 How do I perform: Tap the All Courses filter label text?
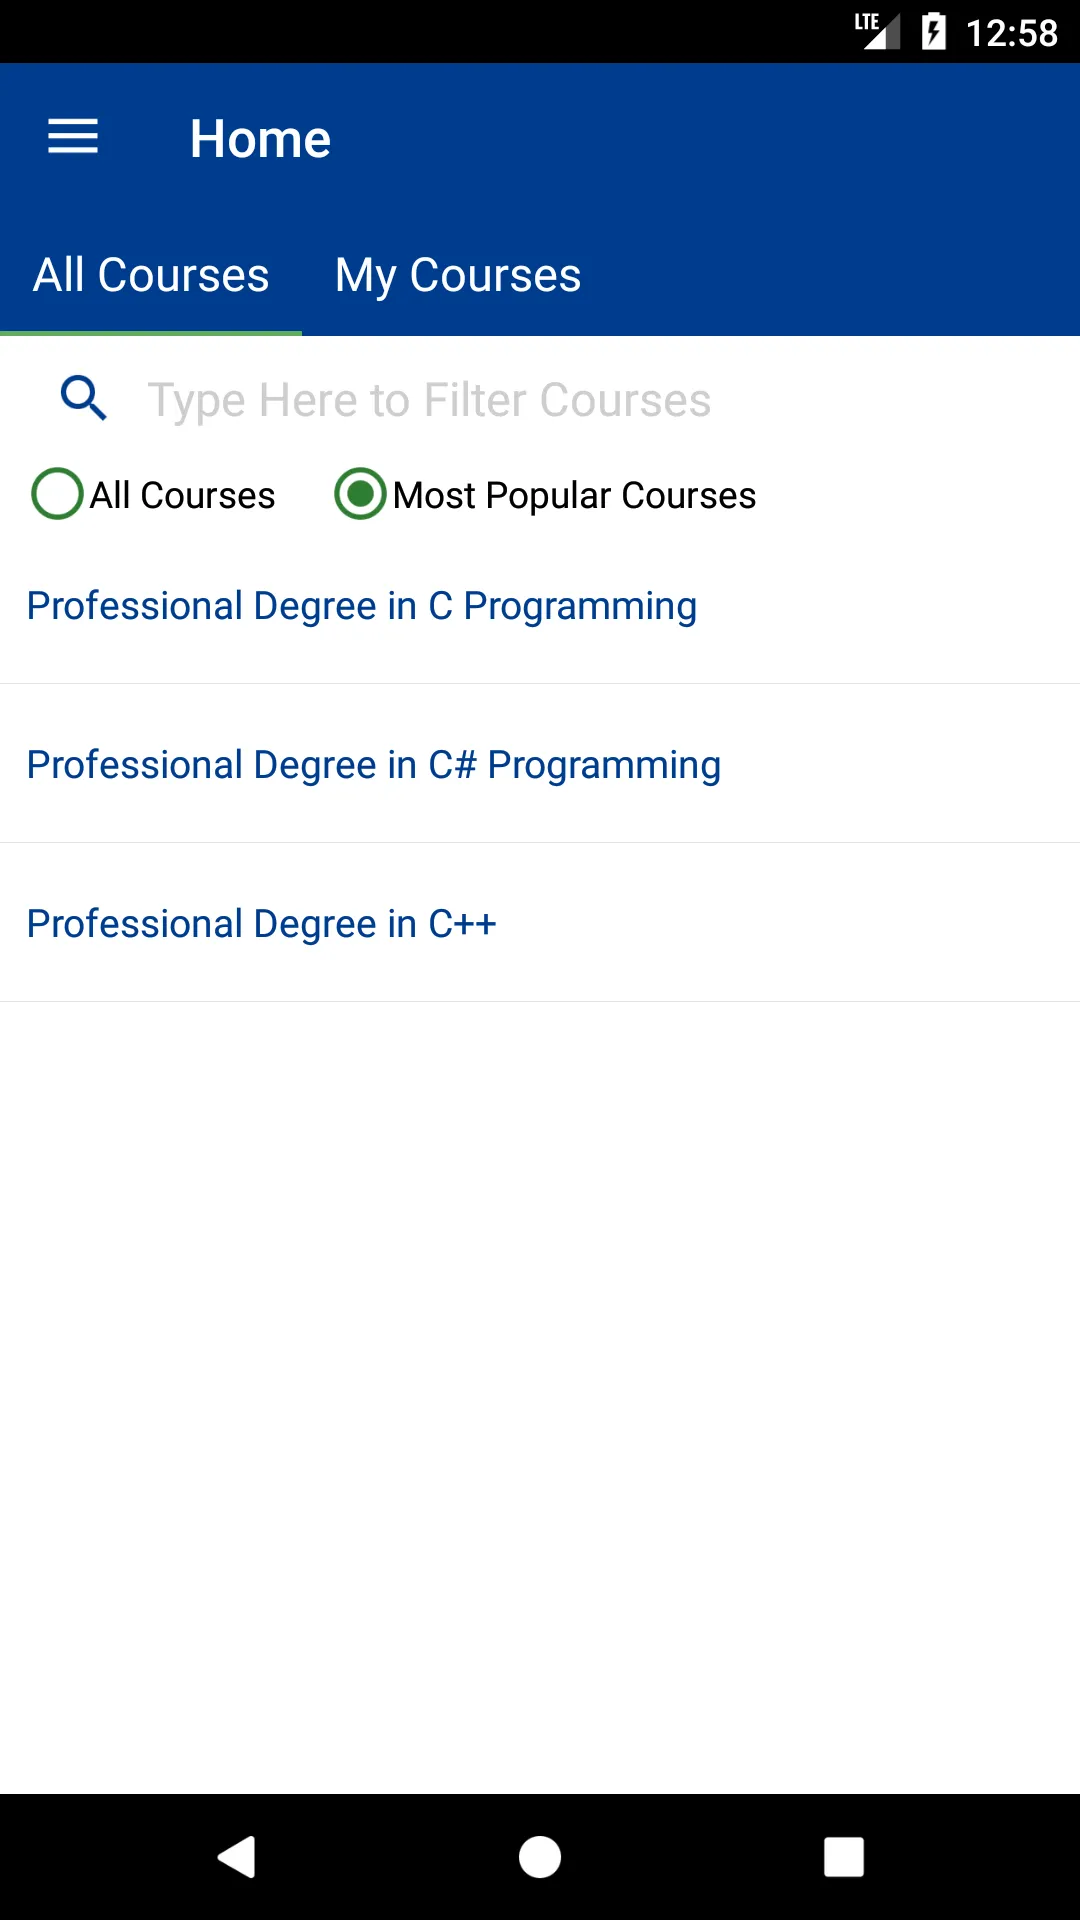[182, 495]
